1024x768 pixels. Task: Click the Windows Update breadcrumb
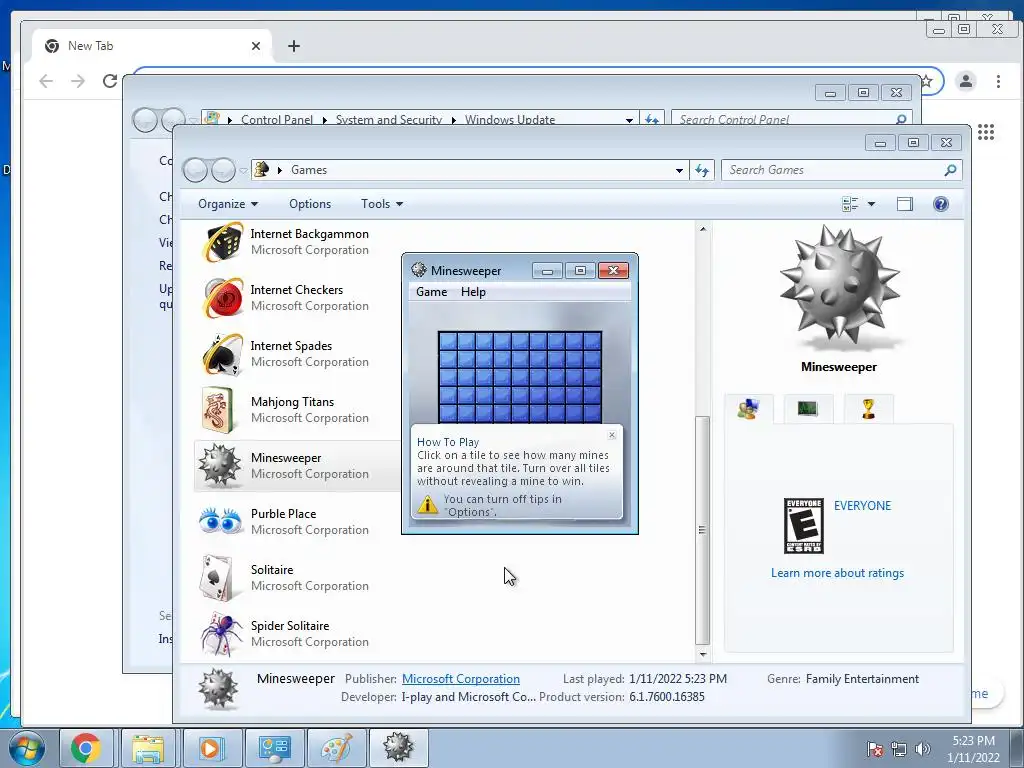tap(510, 120)
